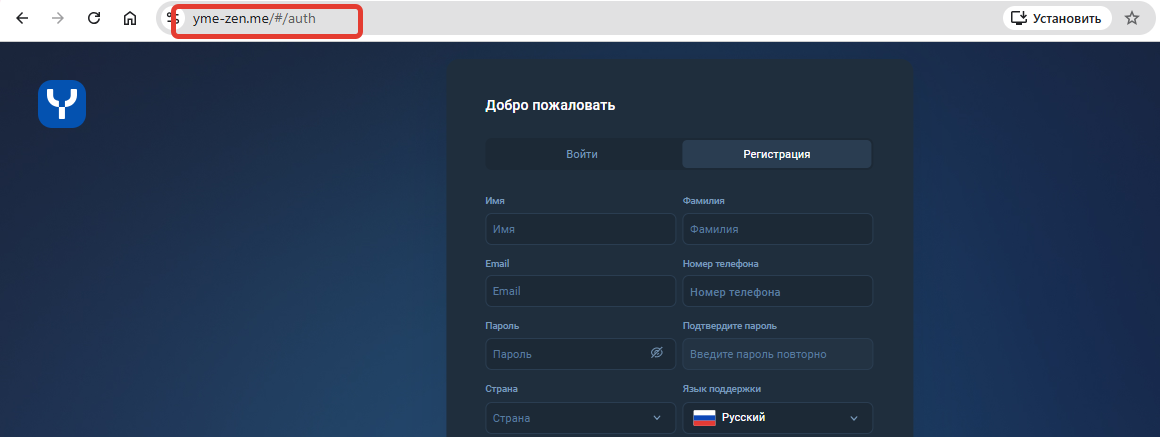1160x437 pixels.
Task: Open the browser home page icon
Action: pos(129,18)
